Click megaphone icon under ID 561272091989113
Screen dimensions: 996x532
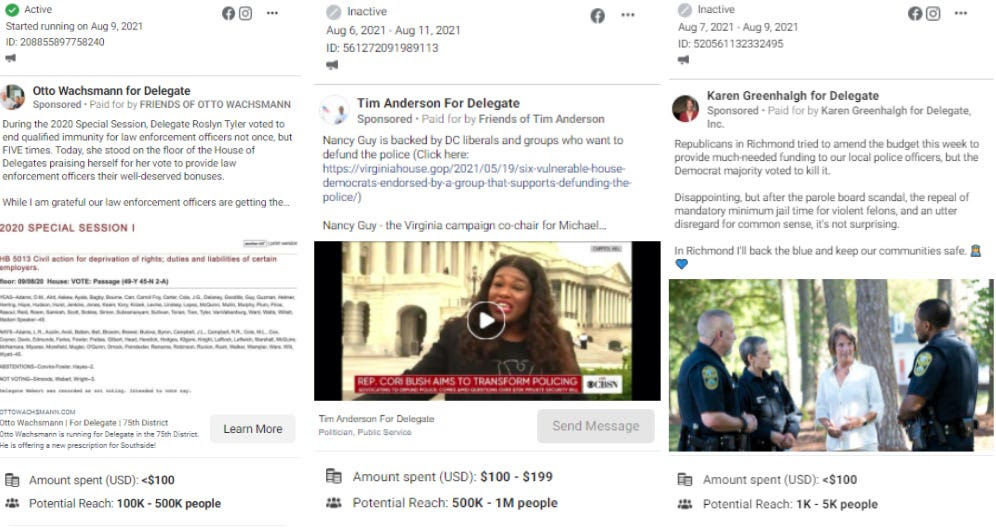point(332,65)
